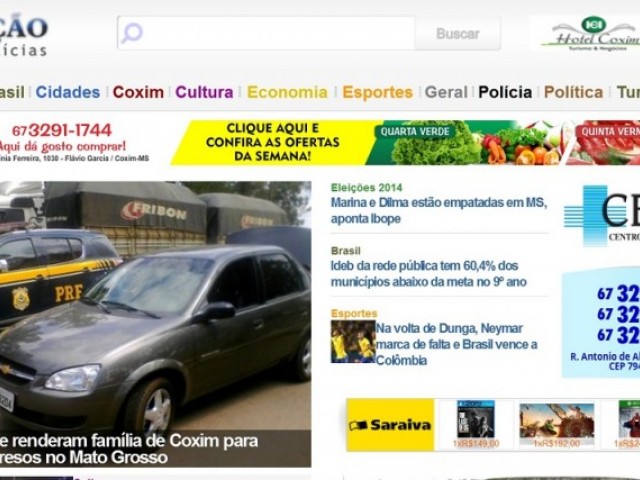This screenshot has height=480, width=640.
Task: Click the Saraiva logo in ad
Action: tap(391, 425)
